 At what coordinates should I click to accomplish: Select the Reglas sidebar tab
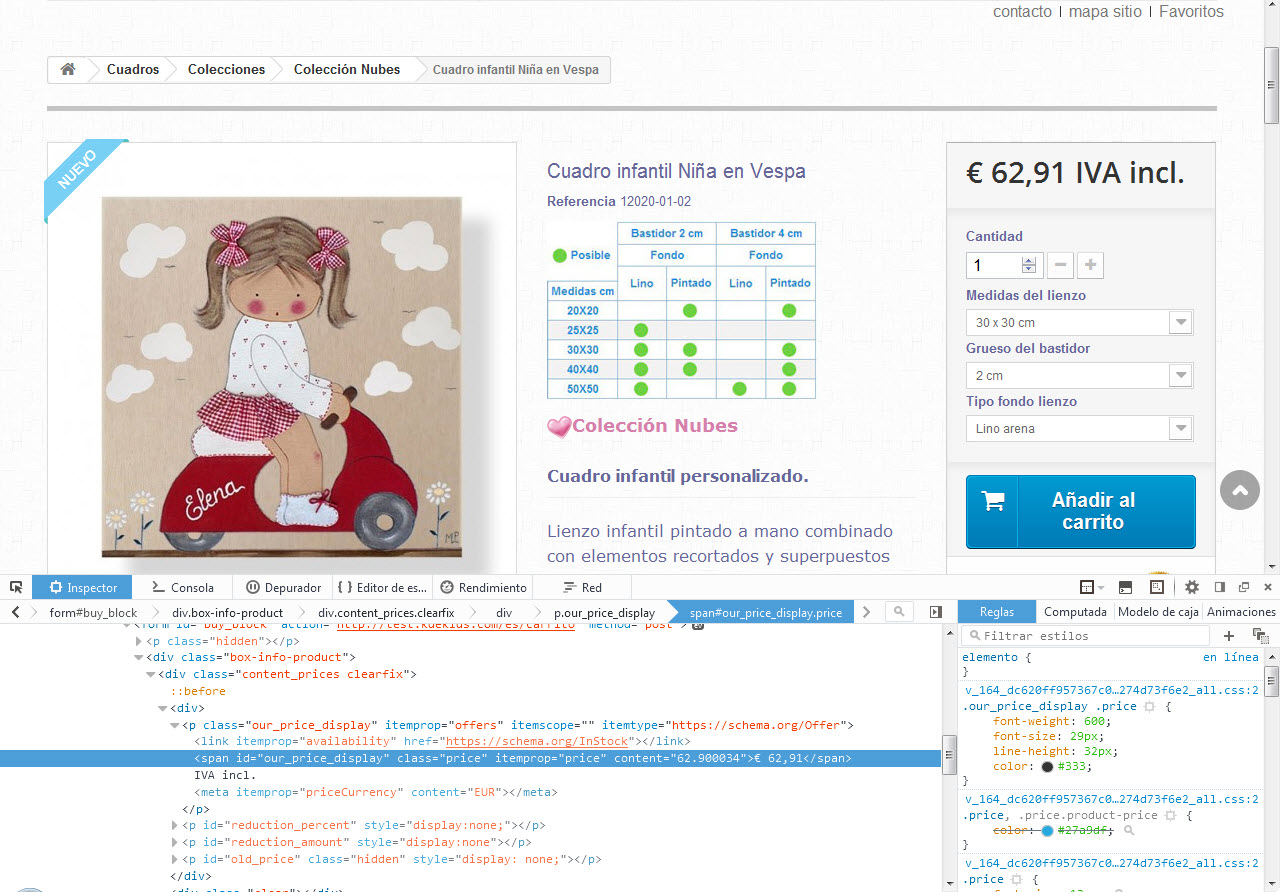coord(997,612)
